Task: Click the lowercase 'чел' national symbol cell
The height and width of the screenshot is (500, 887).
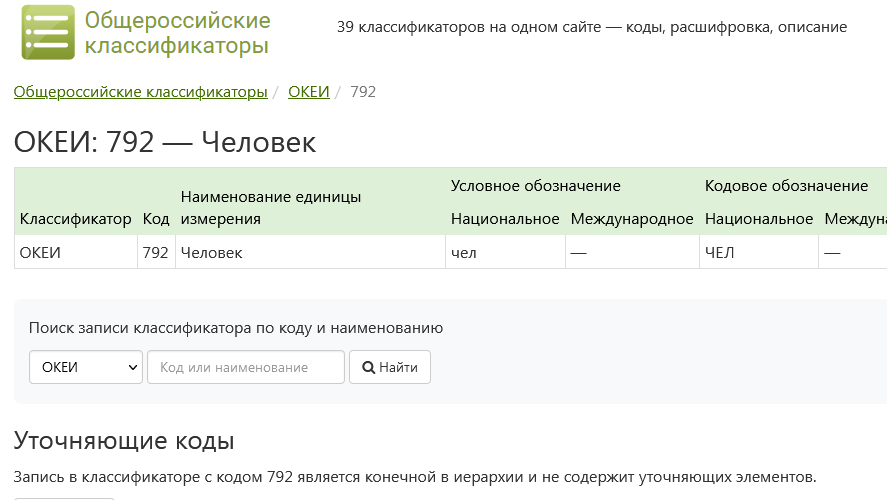Action: point(464,253)
